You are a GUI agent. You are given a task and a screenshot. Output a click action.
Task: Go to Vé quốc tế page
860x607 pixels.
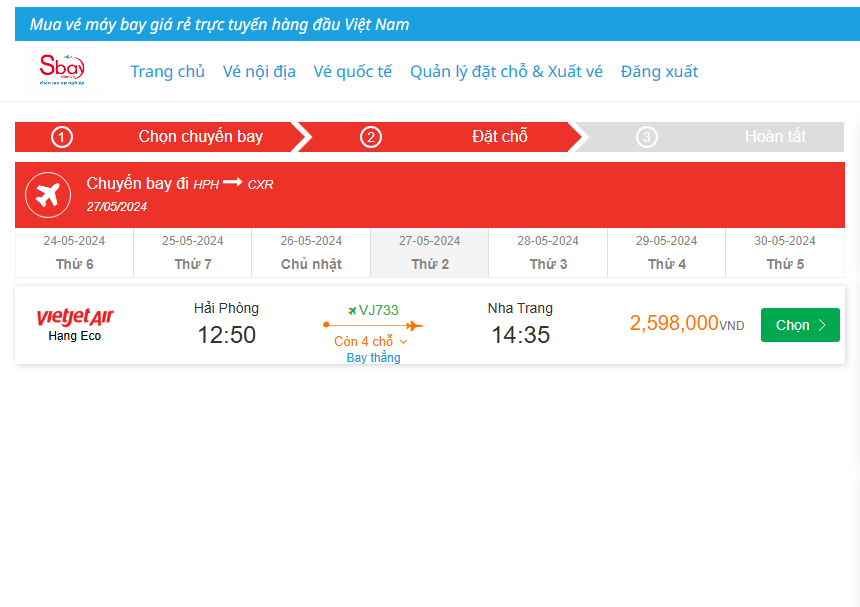coord(353,72)
